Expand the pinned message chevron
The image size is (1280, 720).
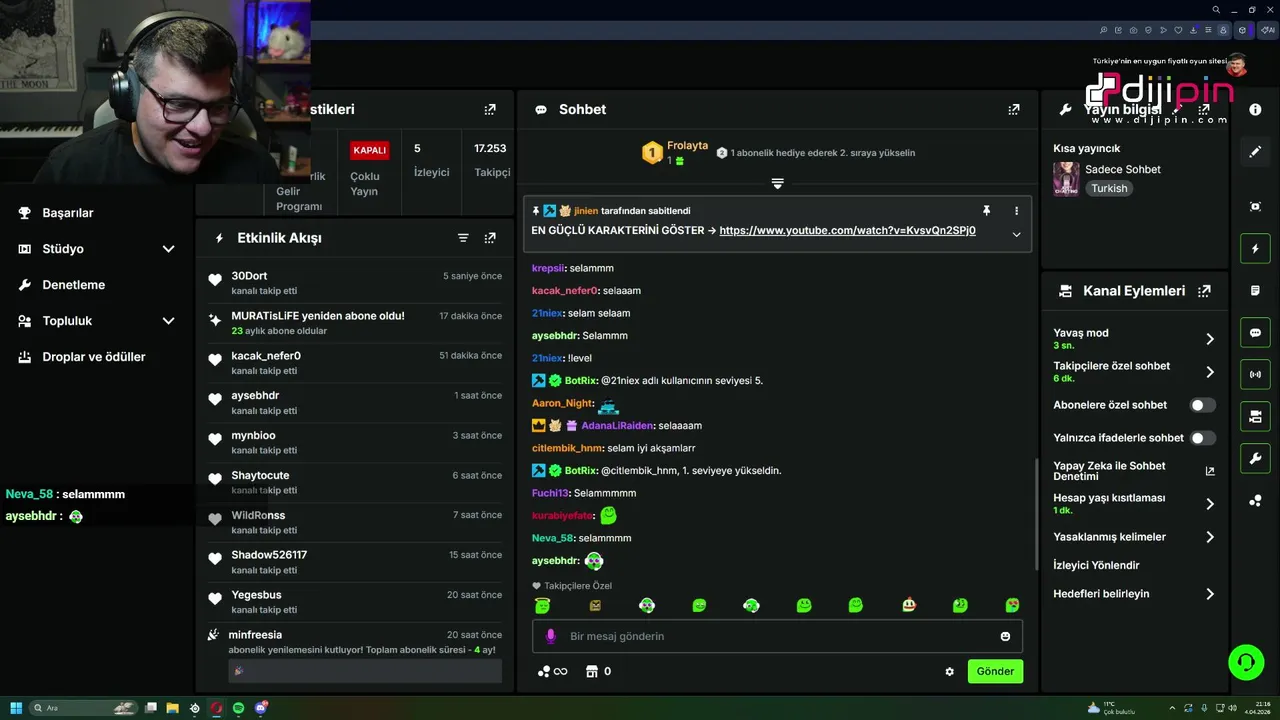1016,234
